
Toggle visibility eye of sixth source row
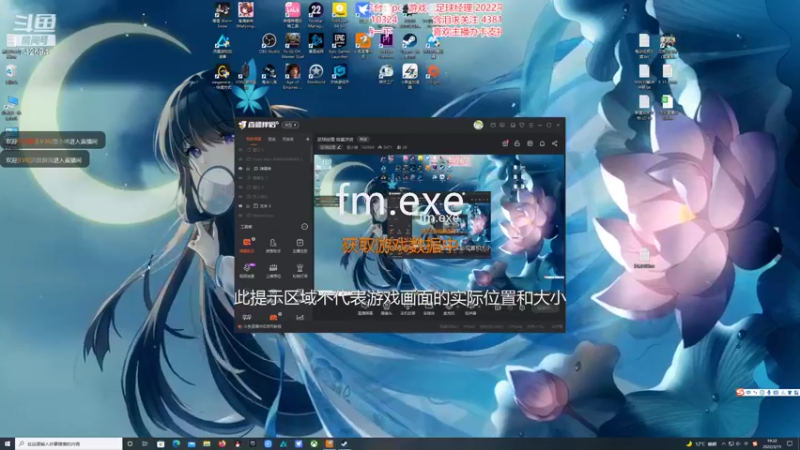241,196
